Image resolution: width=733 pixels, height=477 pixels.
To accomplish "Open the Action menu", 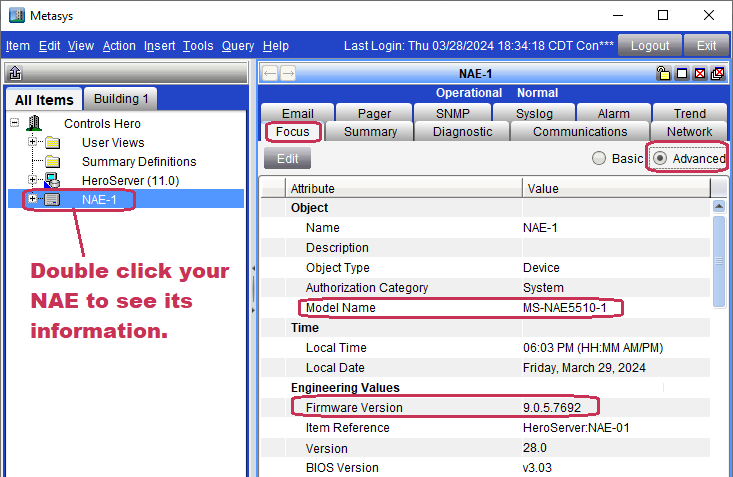I will 119,46.
